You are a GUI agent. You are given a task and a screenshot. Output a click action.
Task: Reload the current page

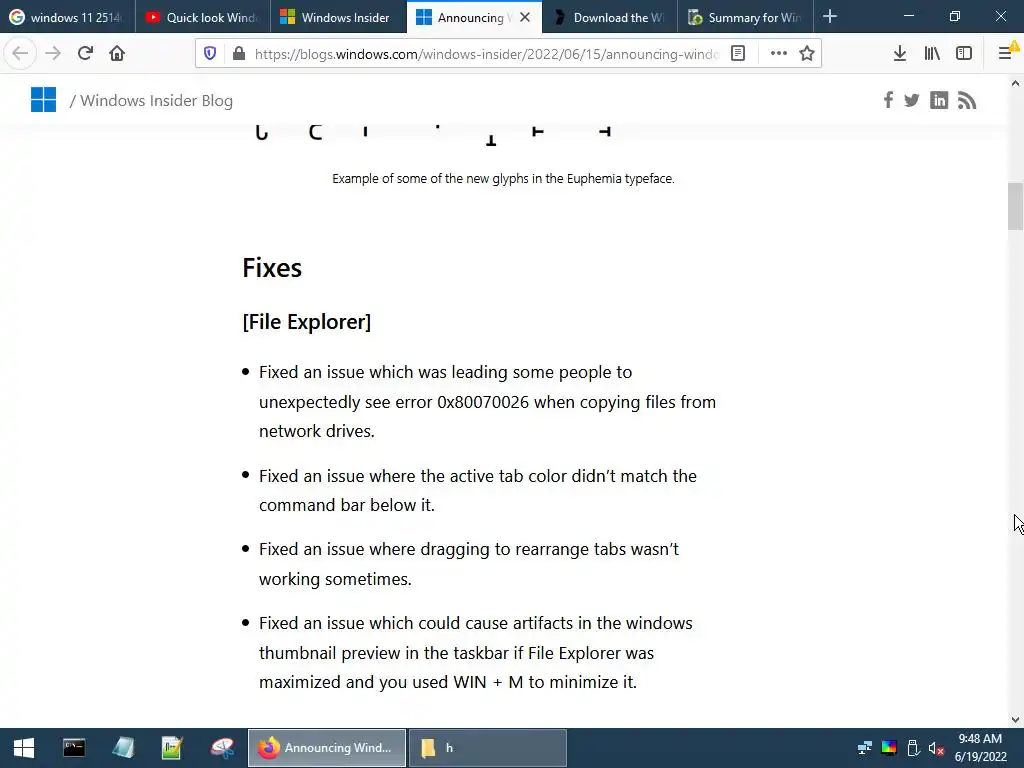point(85,54)
